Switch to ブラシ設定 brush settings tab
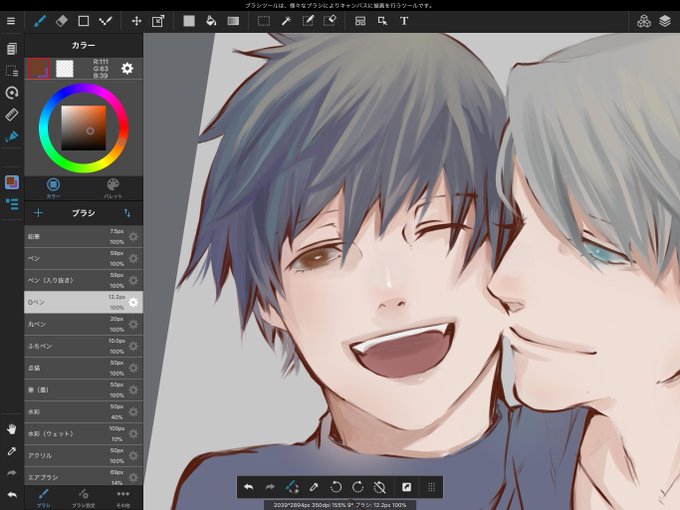Viewport: 680px width, 510px height. coord(83,497)
